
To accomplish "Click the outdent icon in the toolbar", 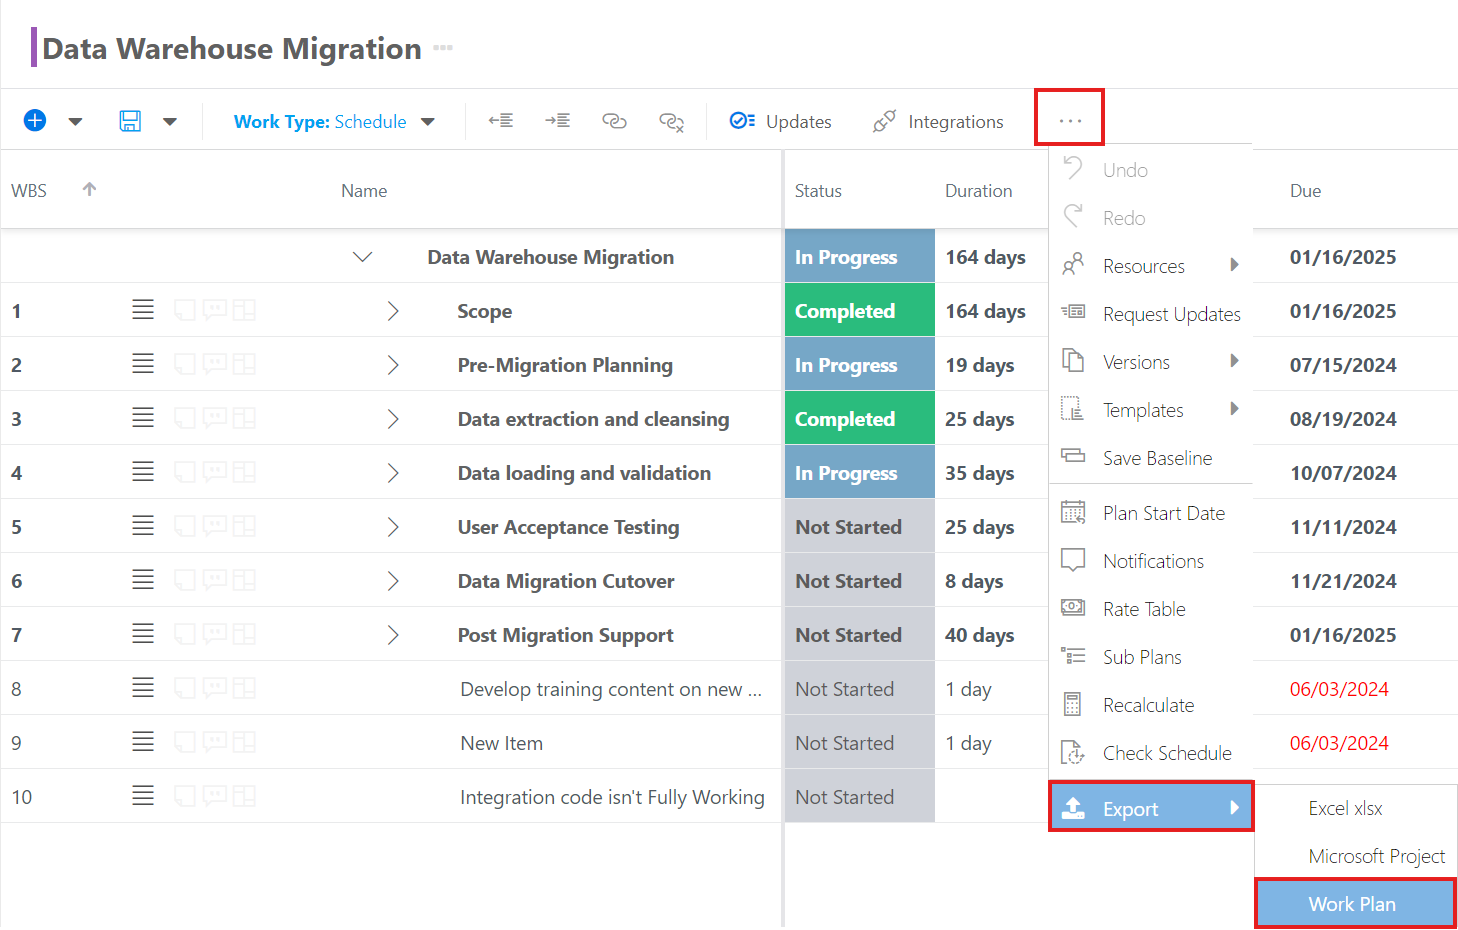I will click(501, 121).
